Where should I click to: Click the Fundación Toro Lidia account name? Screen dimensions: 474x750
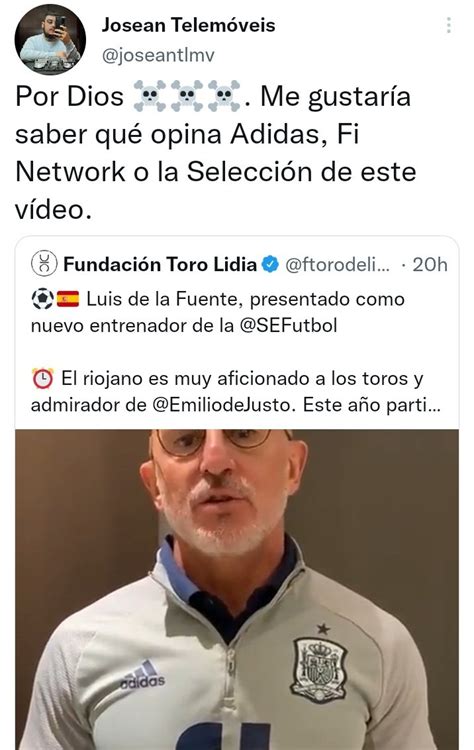[160, 264]
